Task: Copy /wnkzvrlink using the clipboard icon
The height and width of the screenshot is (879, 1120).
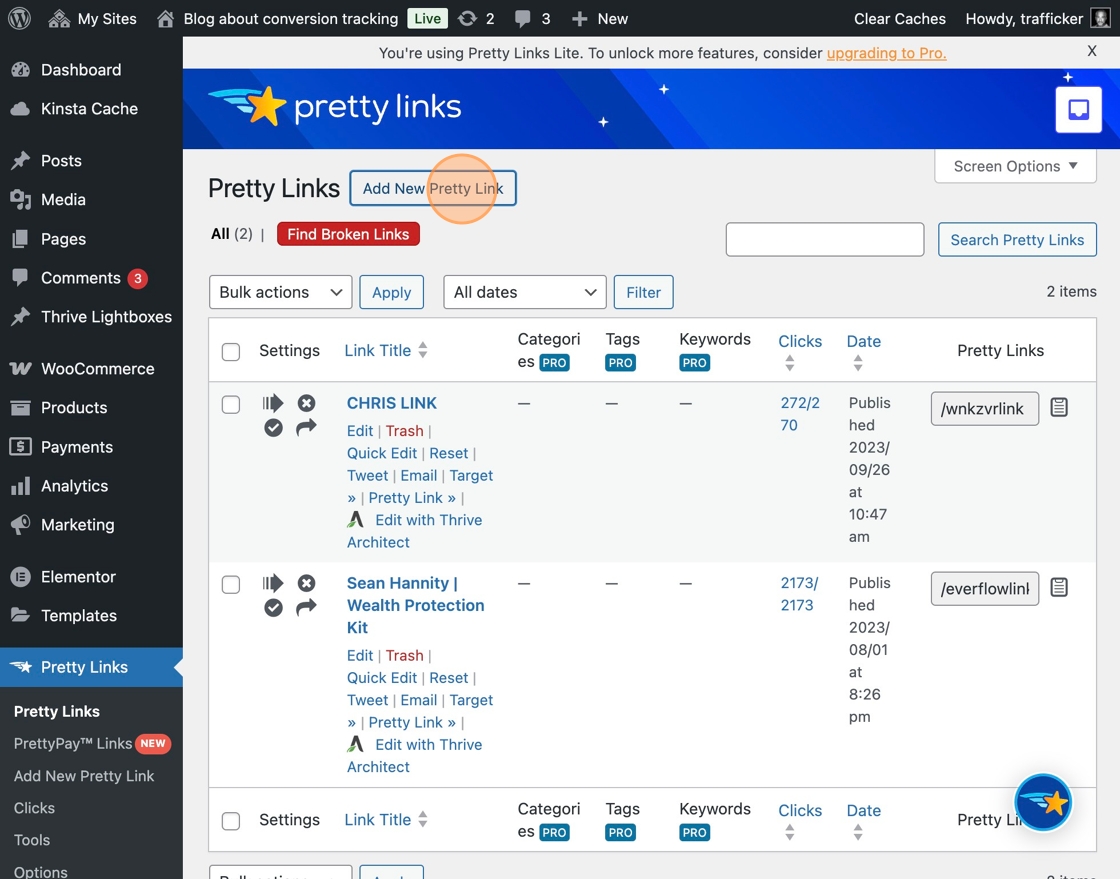Action: pyautogui.click(x=1059, y=407)
